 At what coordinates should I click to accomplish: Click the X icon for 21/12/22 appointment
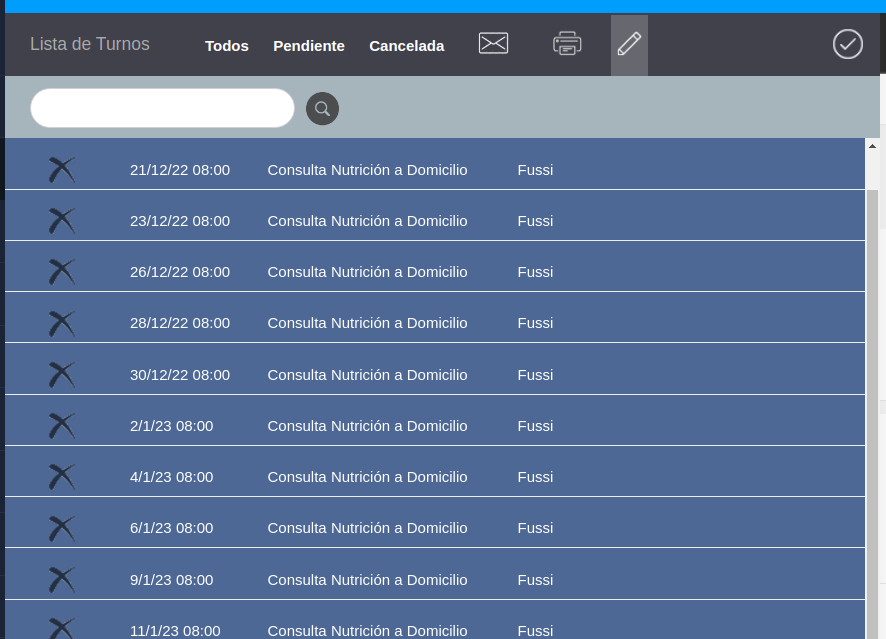(62, 170)
